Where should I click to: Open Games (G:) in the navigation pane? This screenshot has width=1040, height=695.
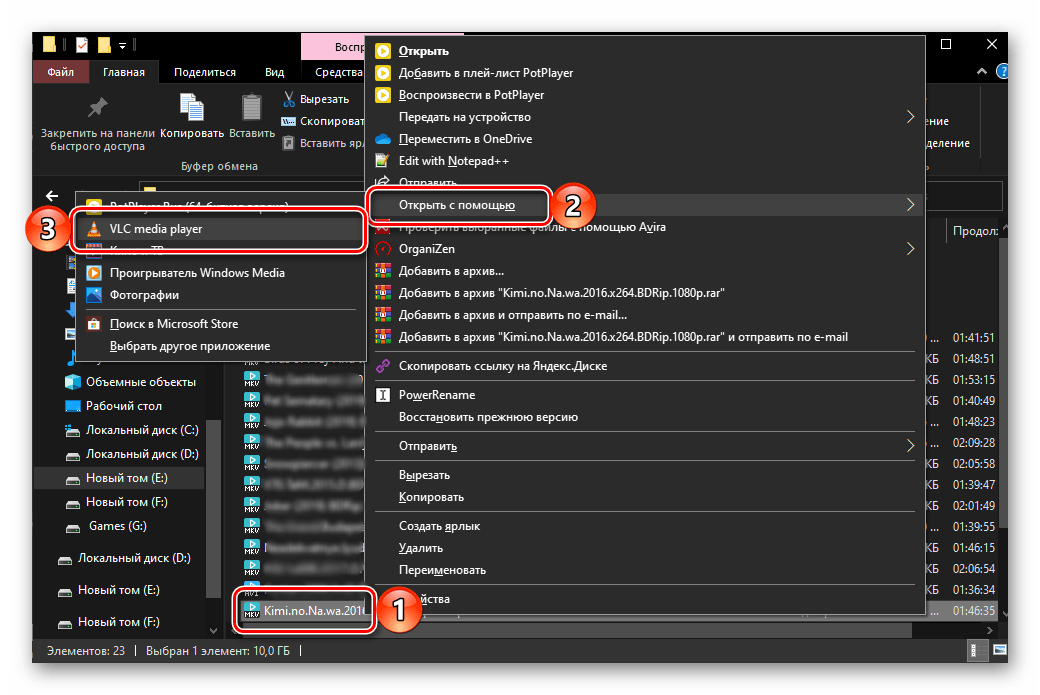[105, 526]
